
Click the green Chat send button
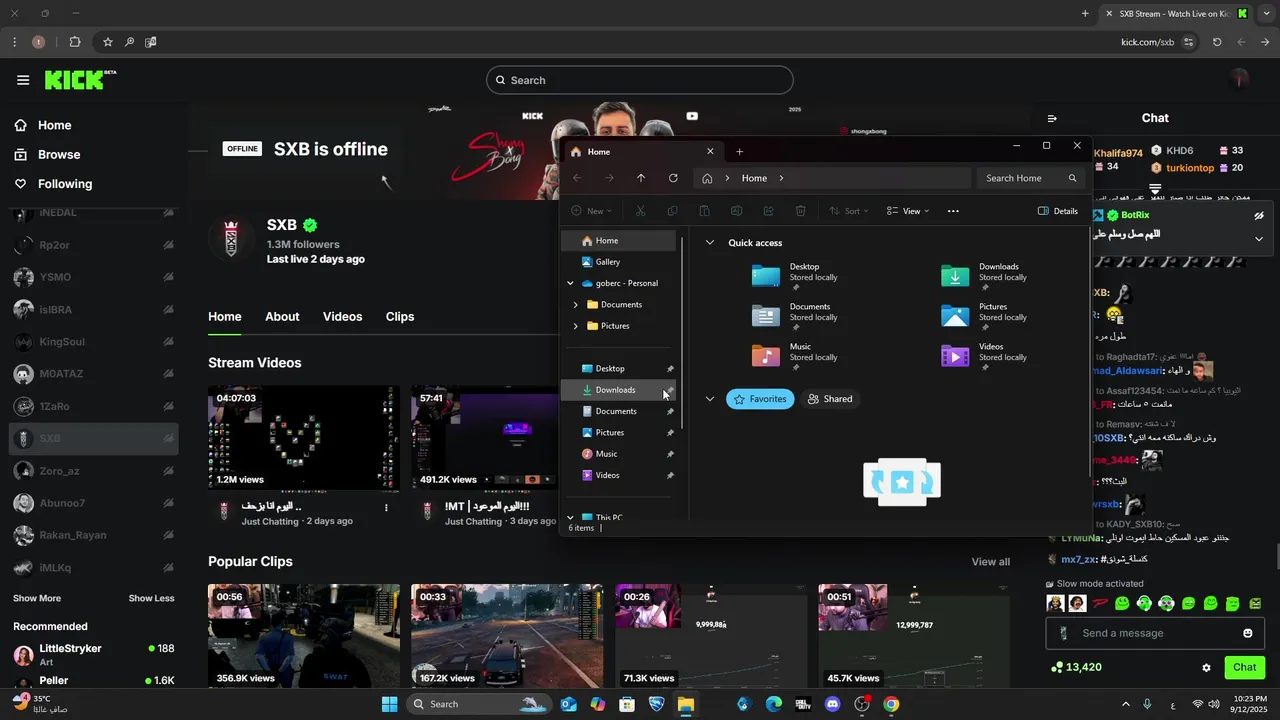point(1244,667)
